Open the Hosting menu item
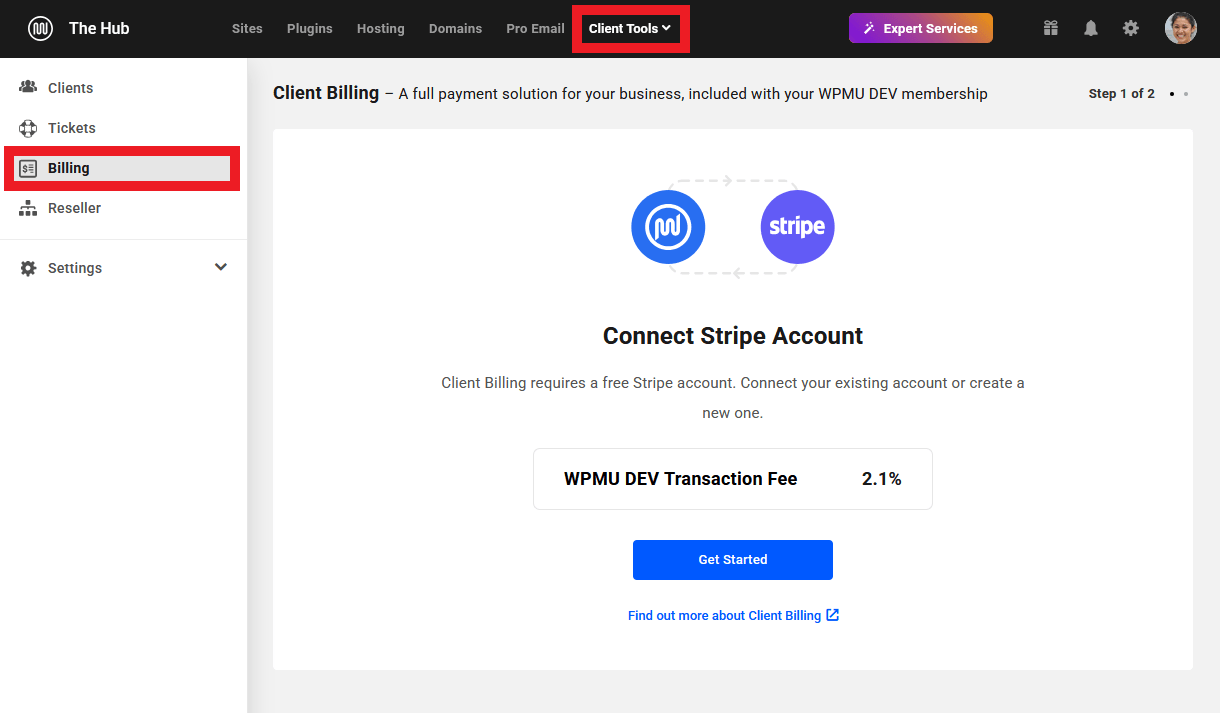 click(x=380, y=28)
